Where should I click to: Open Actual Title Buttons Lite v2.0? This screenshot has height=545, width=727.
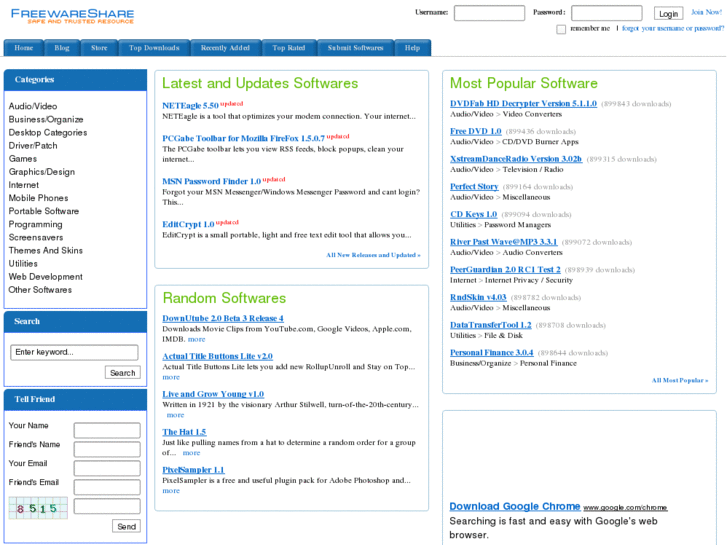pyautogui.click(x=217, y=356)
